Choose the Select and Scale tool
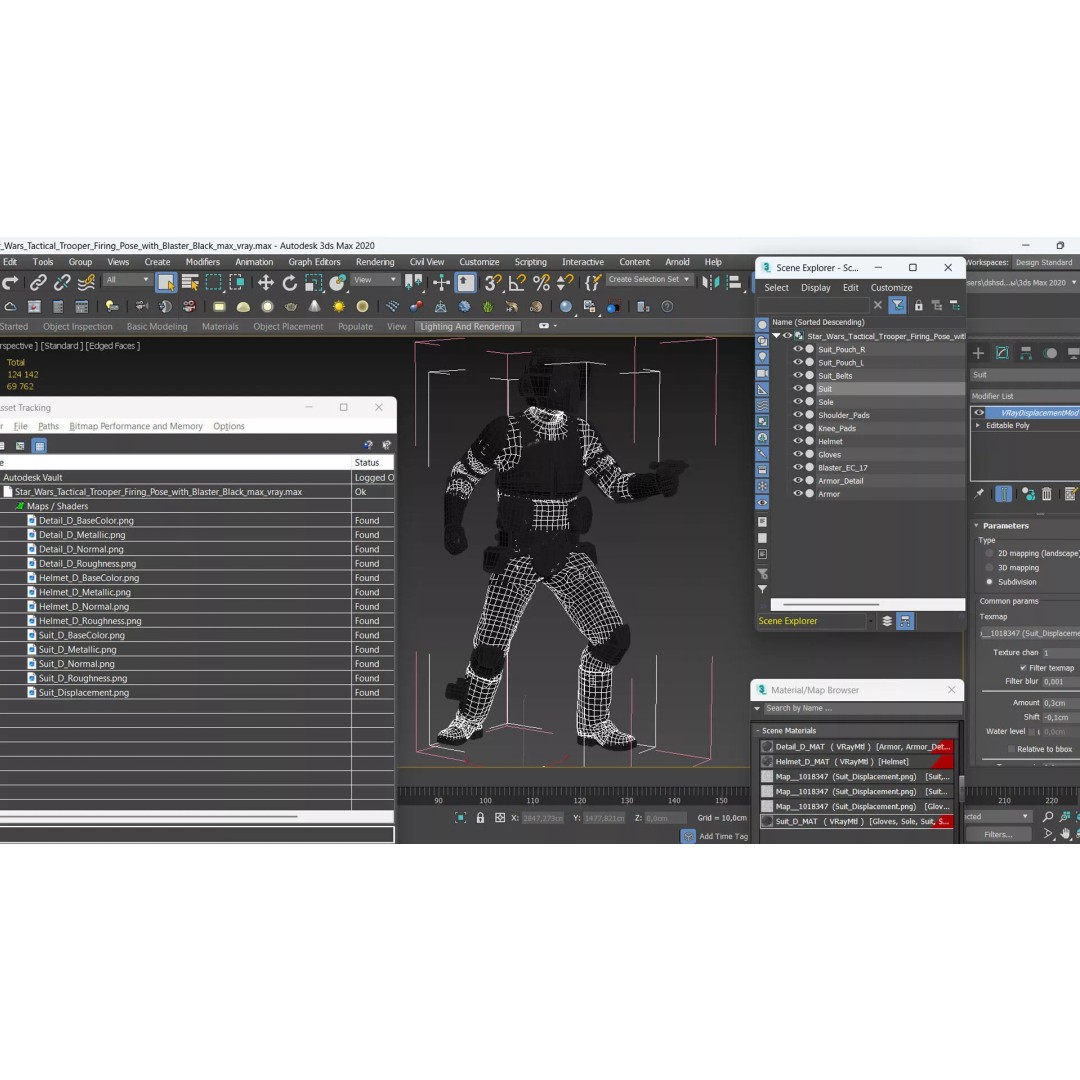 313,282
